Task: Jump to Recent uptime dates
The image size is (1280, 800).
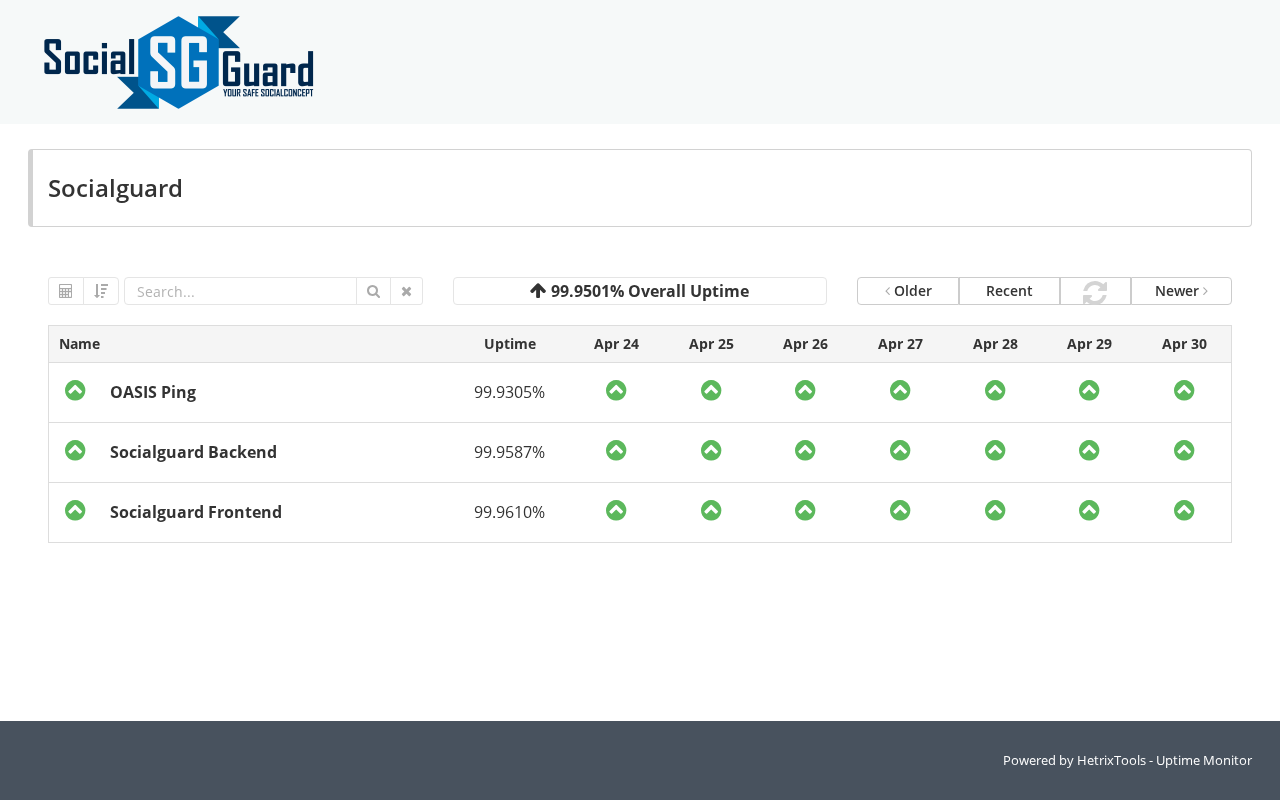Action: pos(1009,291)
